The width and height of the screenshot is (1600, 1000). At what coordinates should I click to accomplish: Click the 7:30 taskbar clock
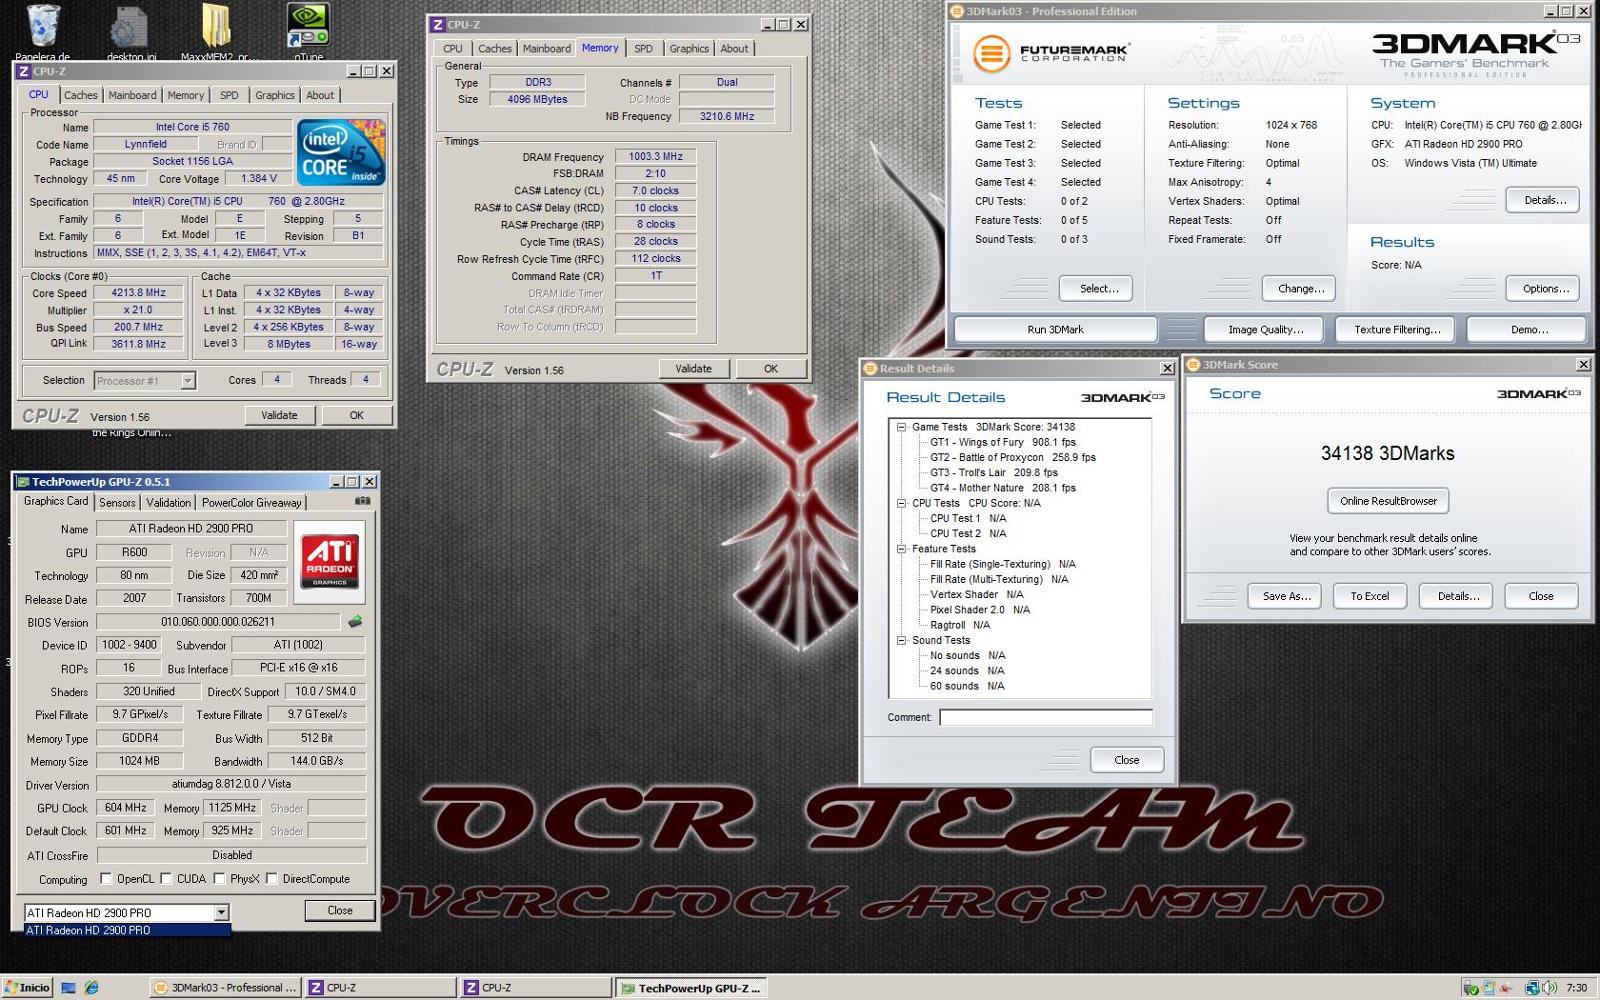click(x=1577, y=987)
